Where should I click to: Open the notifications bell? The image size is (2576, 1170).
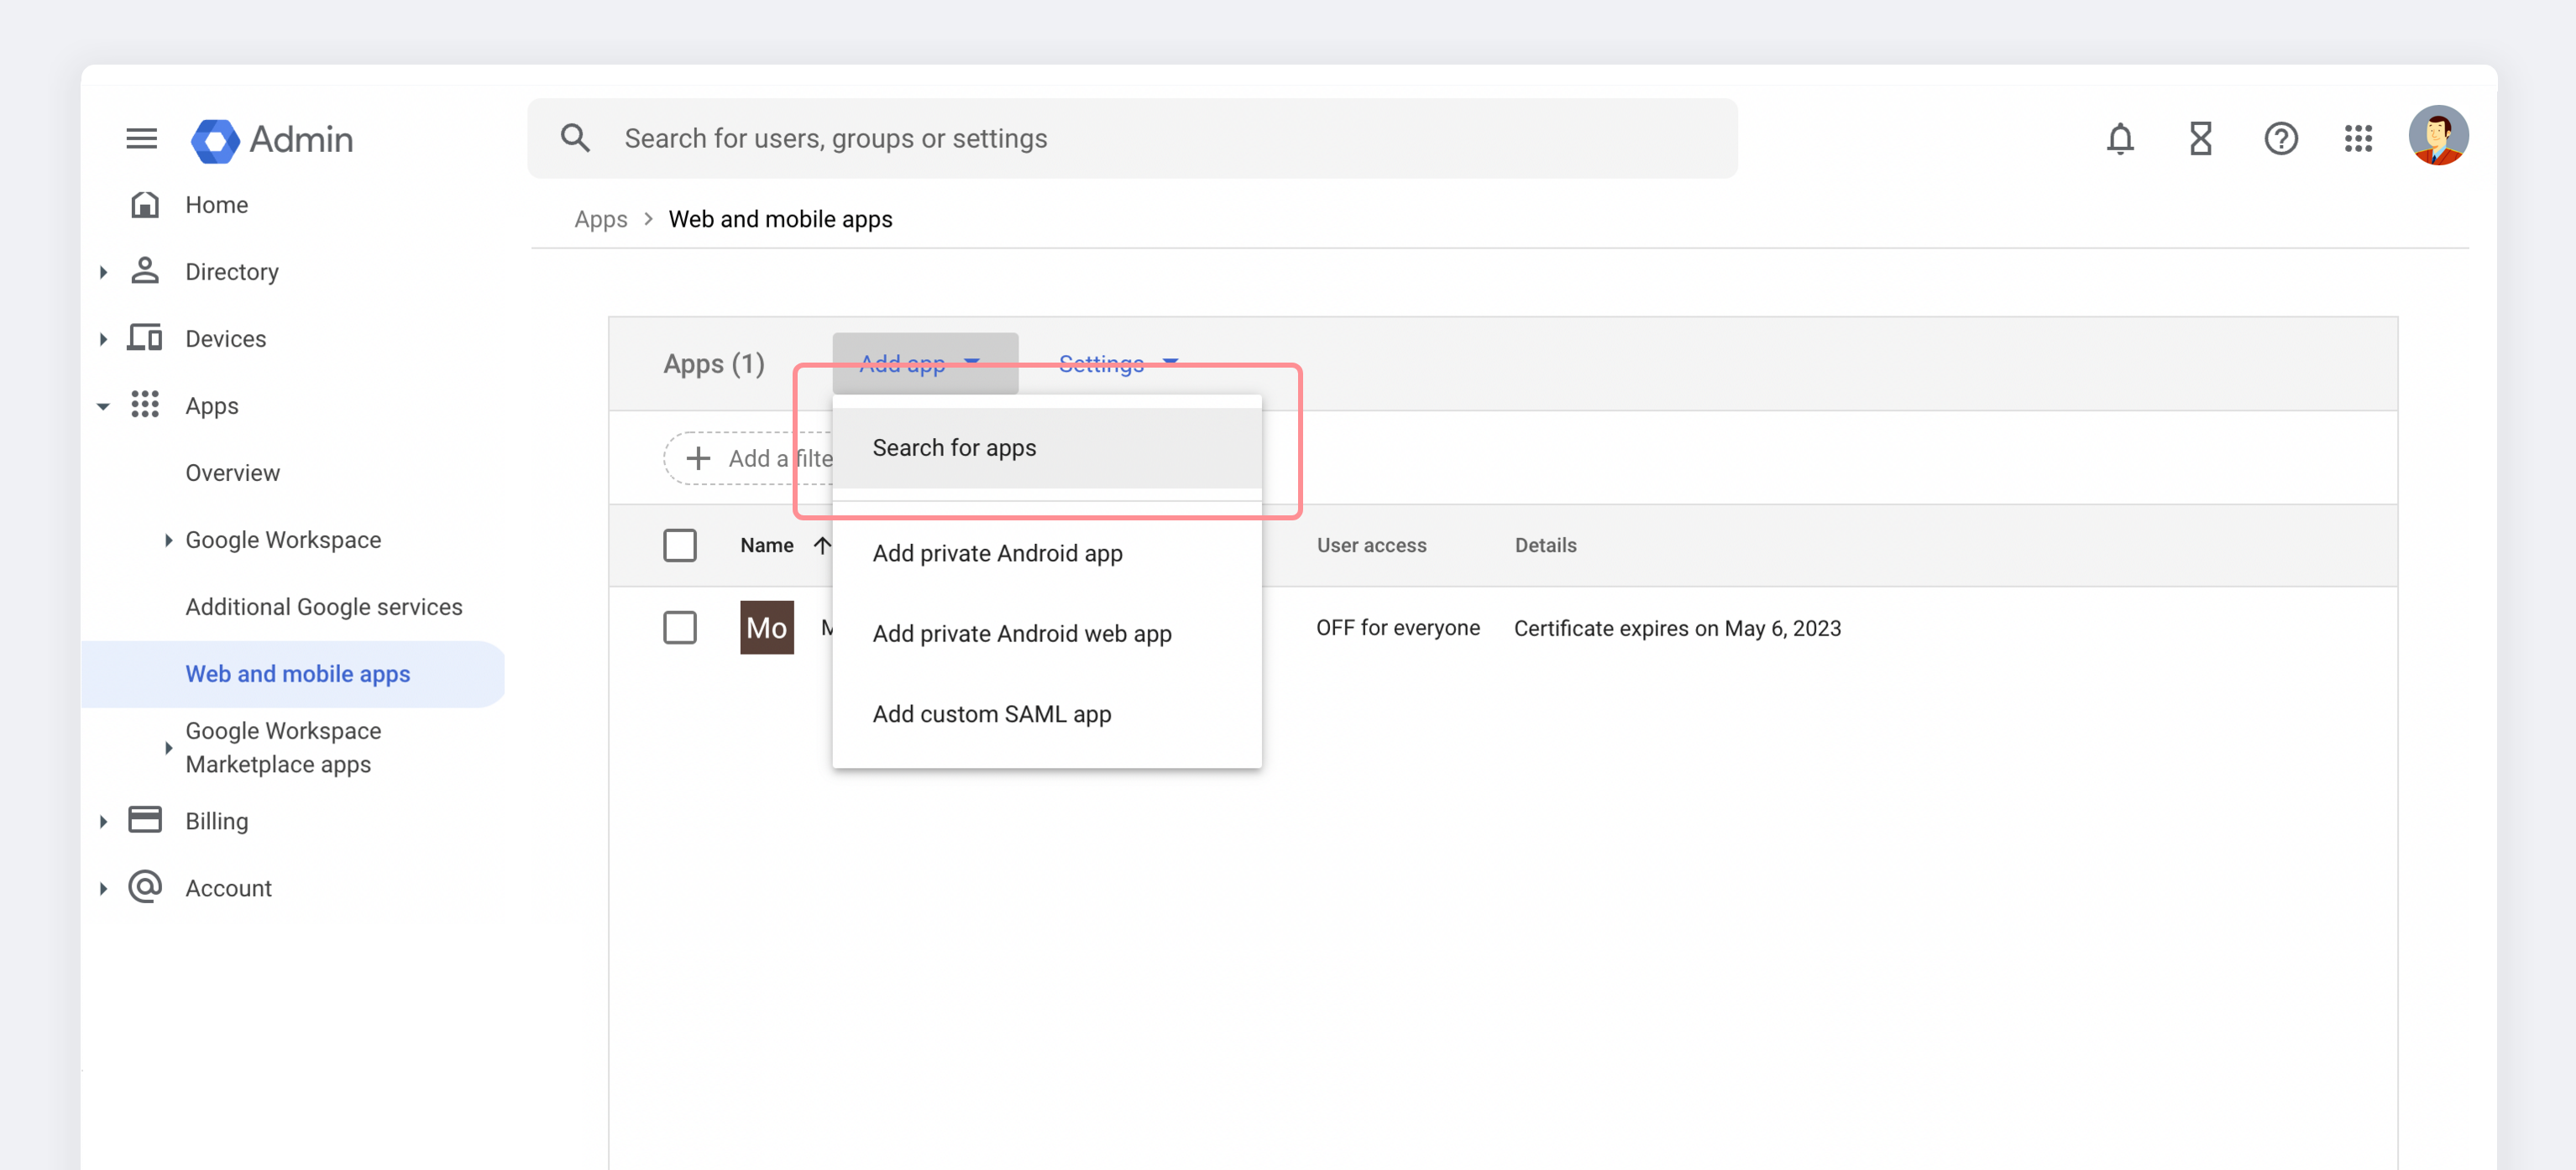point(2119,138)
